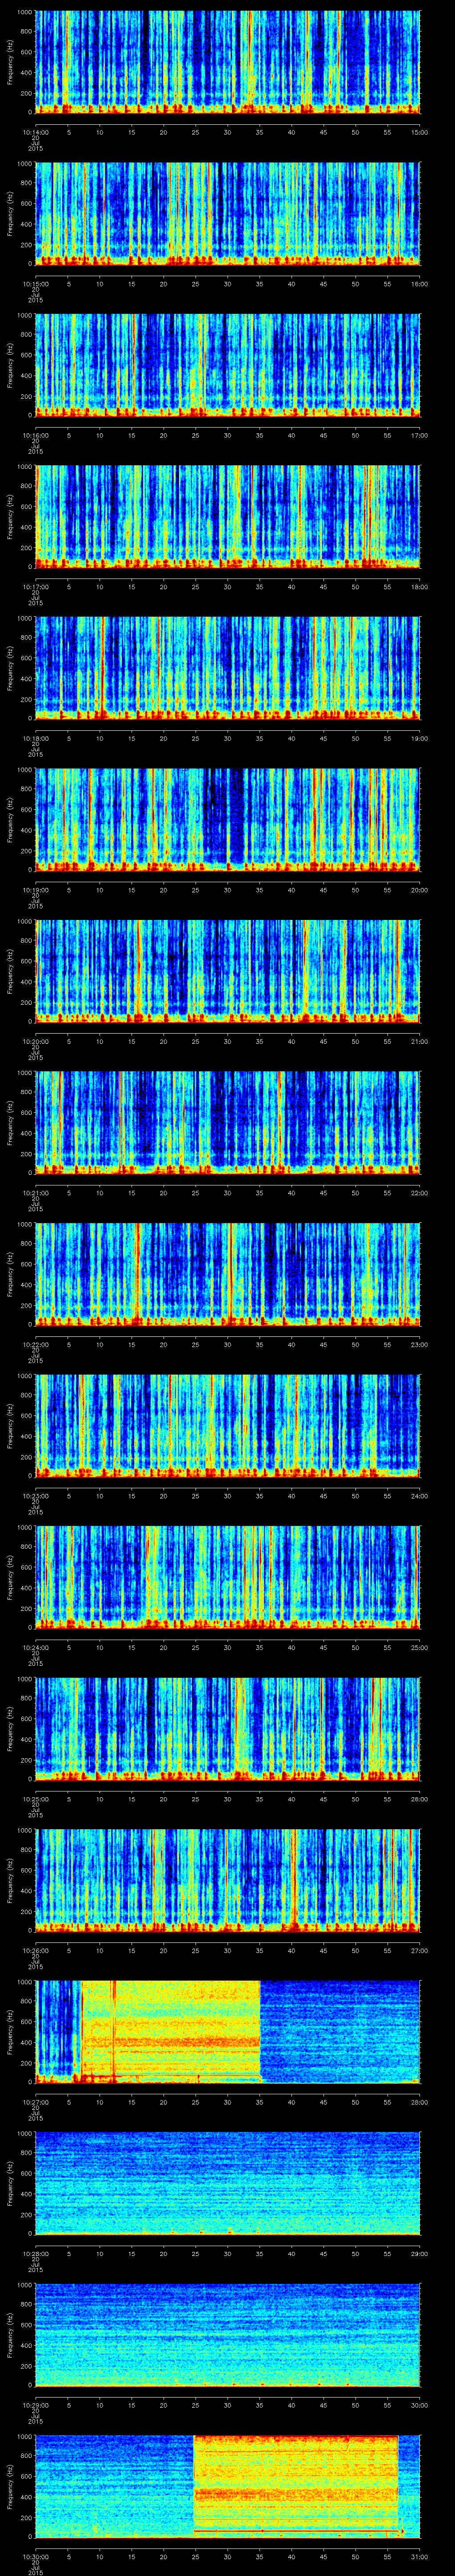The height and width of the screenshot is (2576, 455).
Task: Select the spectrogram panel beginning at 10:16:00
Action: click(228, 365)
